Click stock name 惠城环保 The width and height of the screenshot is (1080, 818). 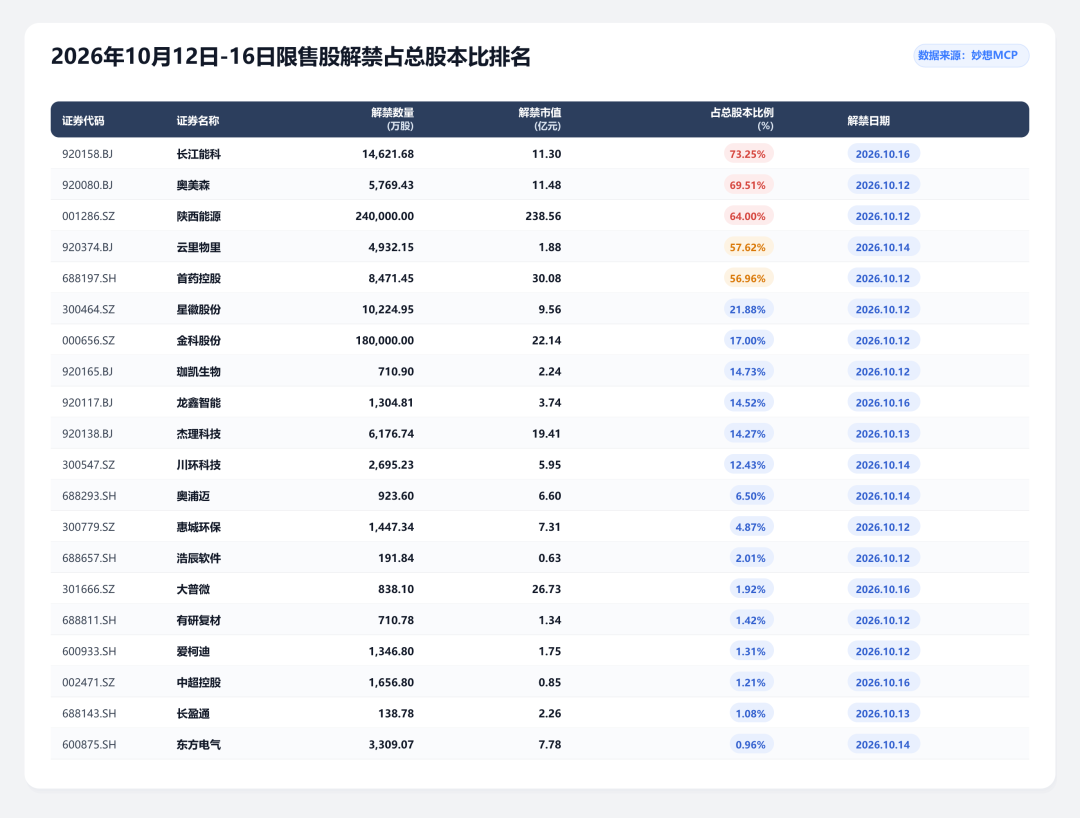click(198, 527)
